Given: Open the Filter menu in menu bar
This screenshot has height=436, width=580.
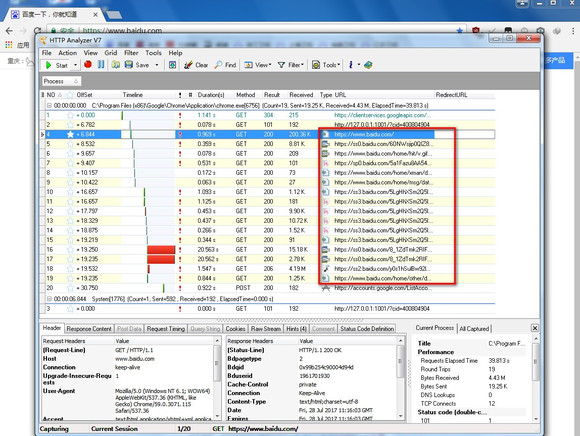Looking at the screenshot, I should pos(131,53).
